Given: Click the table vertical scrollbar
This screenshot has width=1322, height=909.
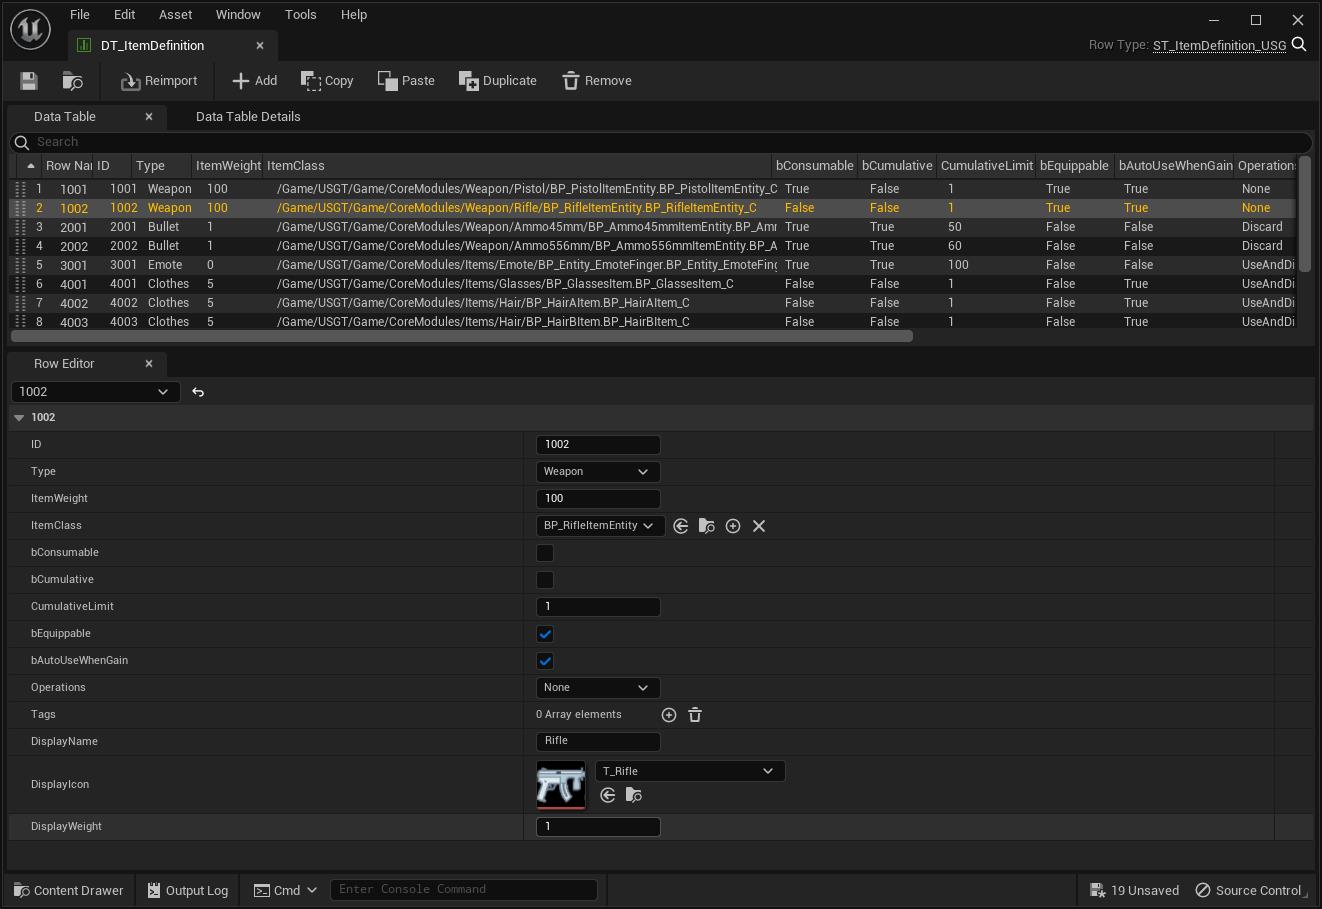Looking at the screenshot, I should (1304, 212).
